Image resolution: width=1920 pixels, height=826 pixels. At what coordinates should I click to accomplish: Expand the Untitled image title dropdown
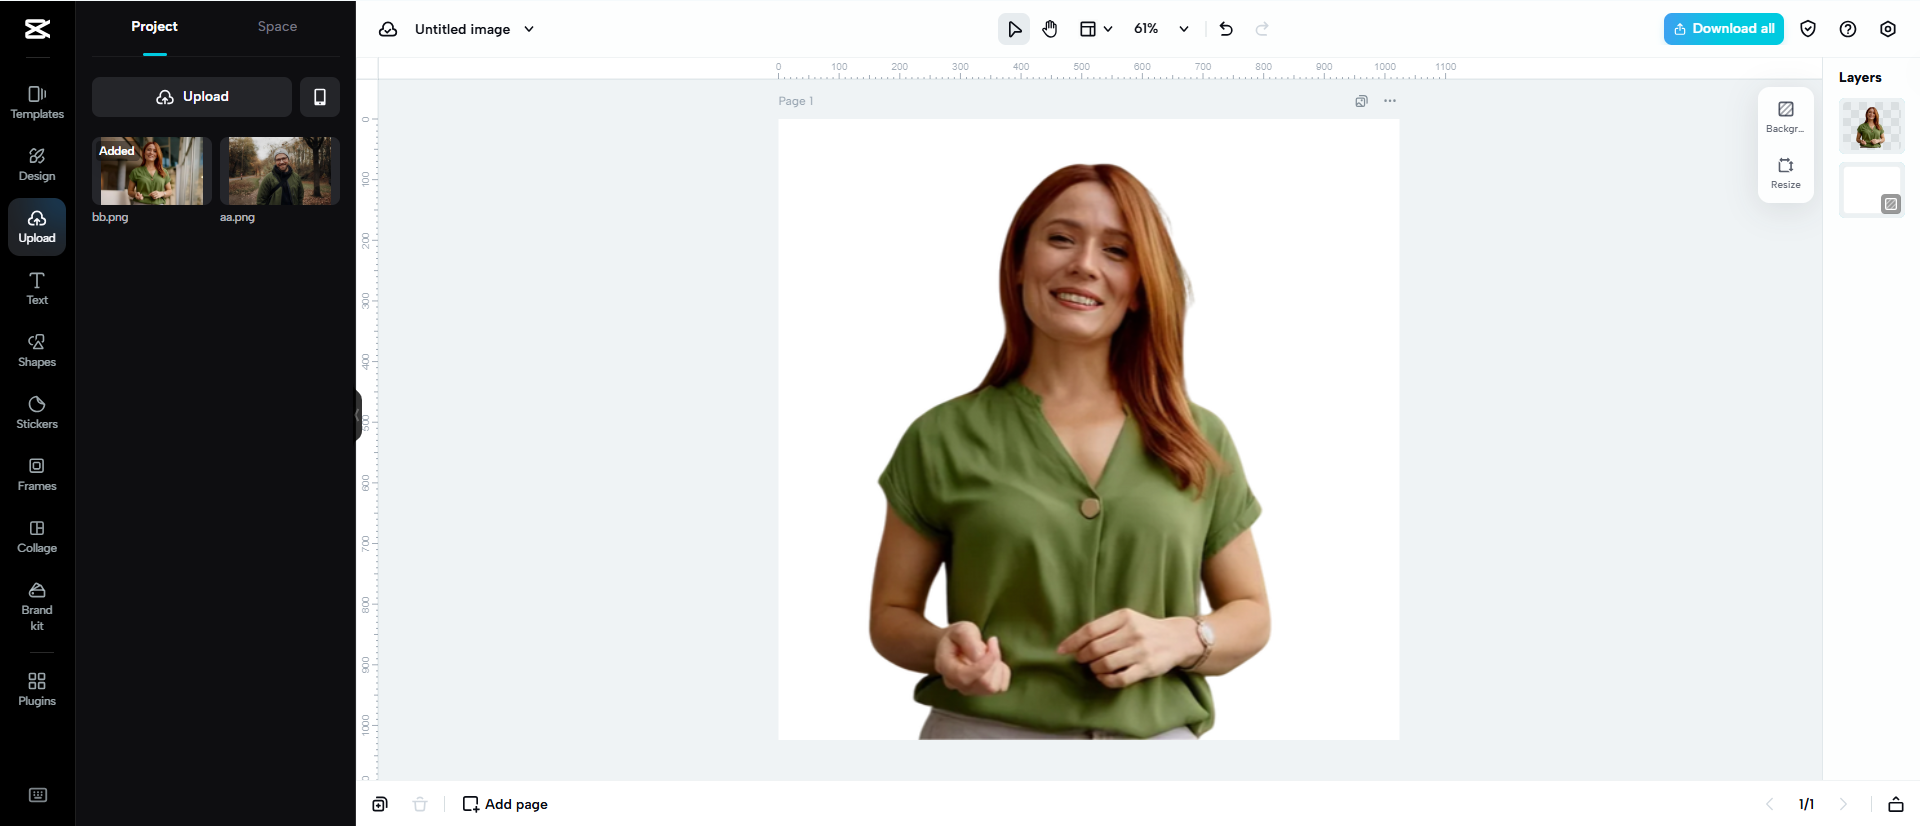coord(529,29)
